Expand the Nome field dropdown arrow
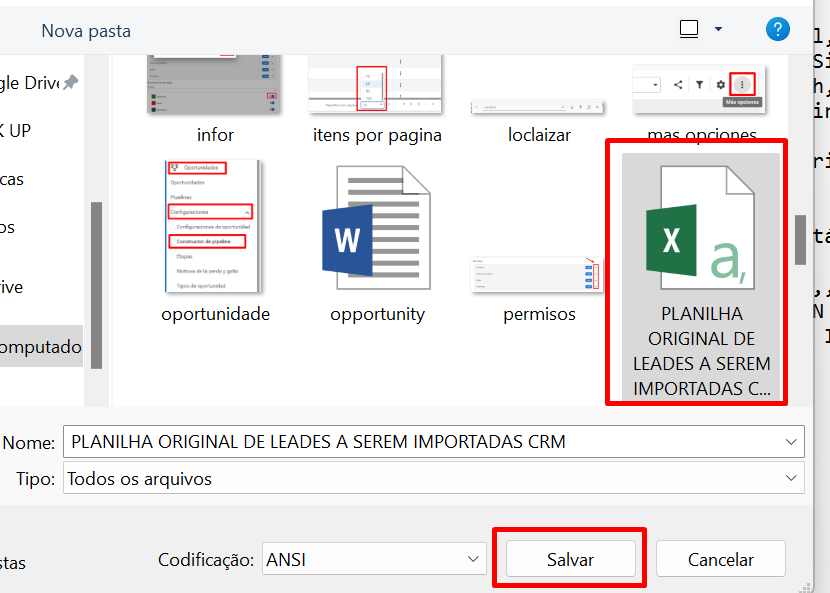830x593 pixels. [791, 442]
